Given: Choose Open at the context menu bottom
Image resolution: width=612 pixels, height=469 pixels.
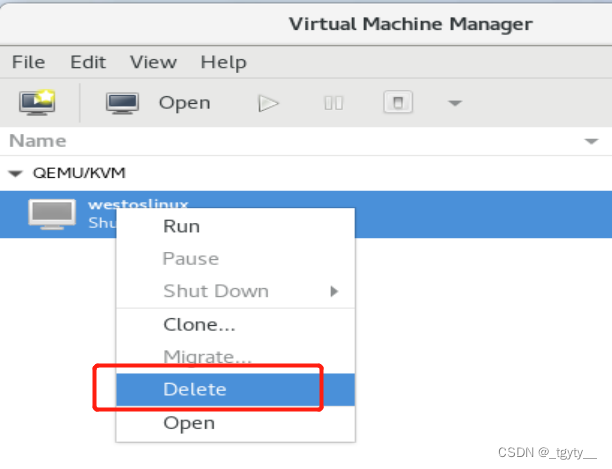Looking at the screenshot, I should coord(189,422).
